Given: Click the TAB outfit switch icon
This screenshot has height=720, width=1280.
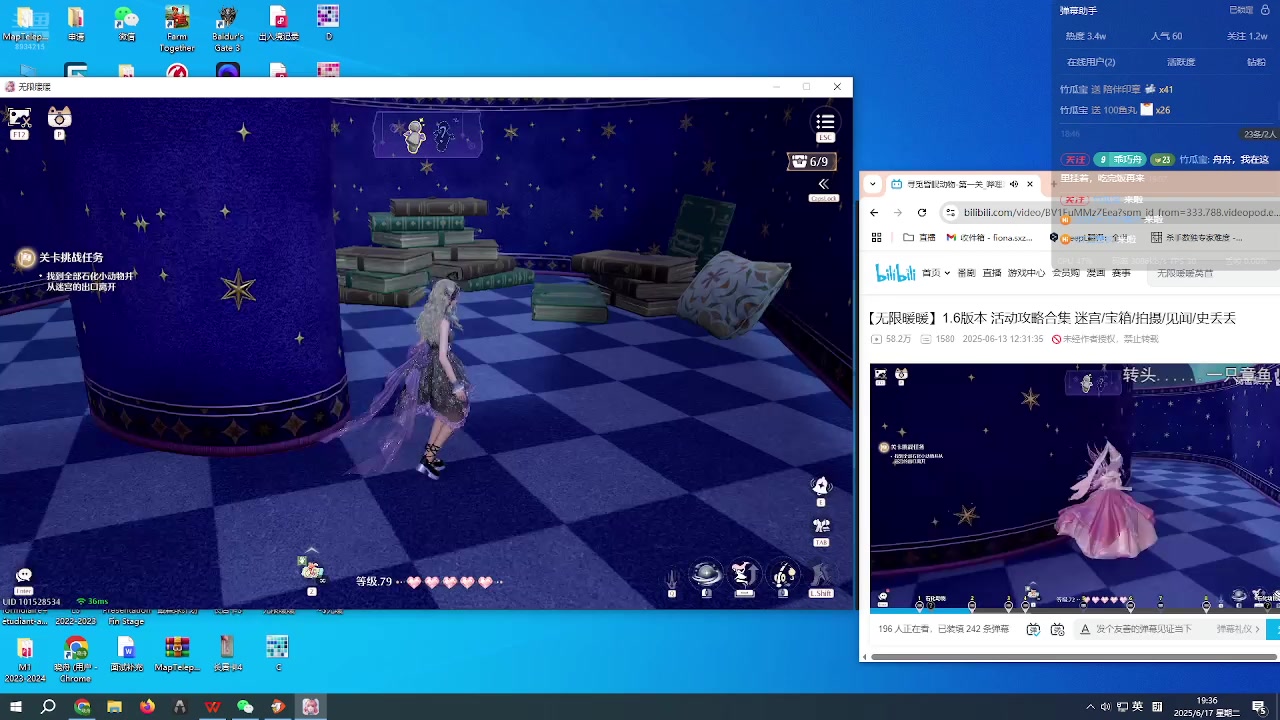Looking at the screenshot, I should point(821,526).
